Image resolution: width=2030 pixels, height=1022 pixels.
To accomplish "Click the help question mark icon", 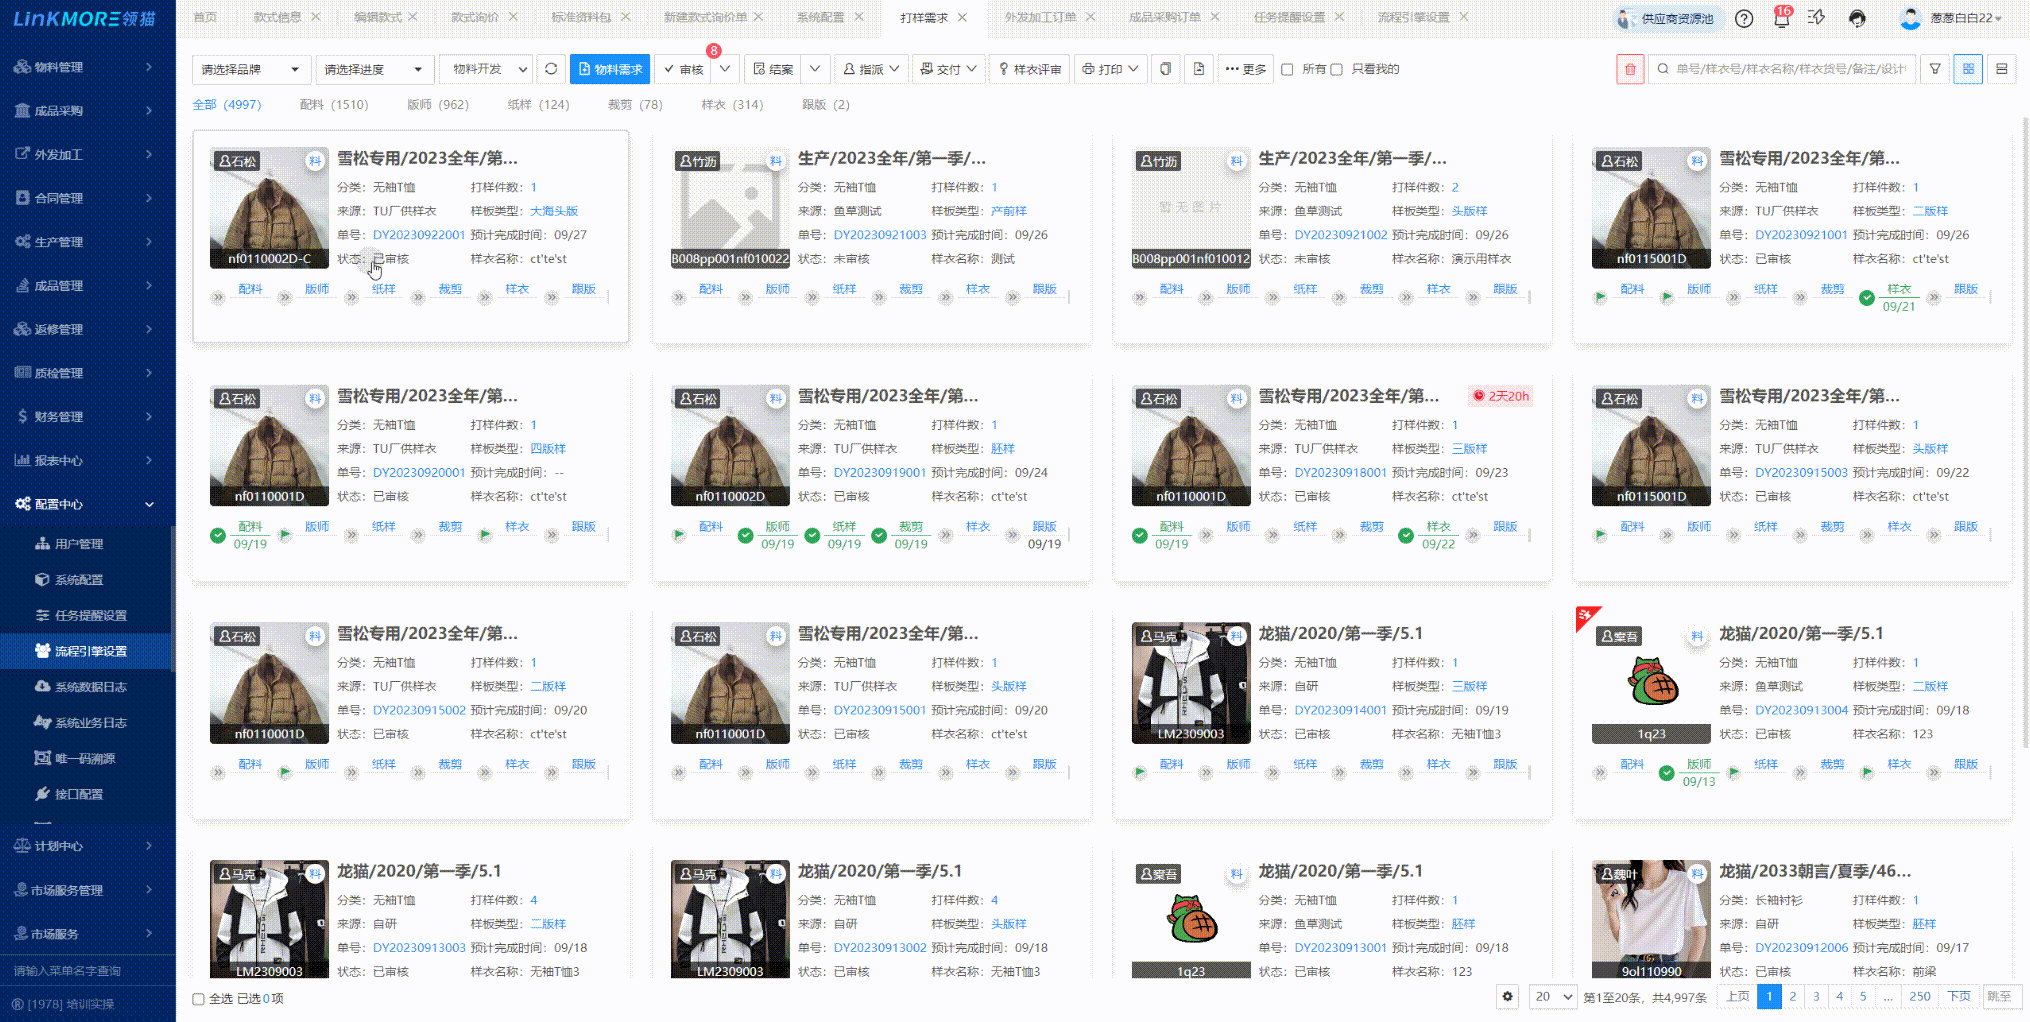I will pos(1744,18).
